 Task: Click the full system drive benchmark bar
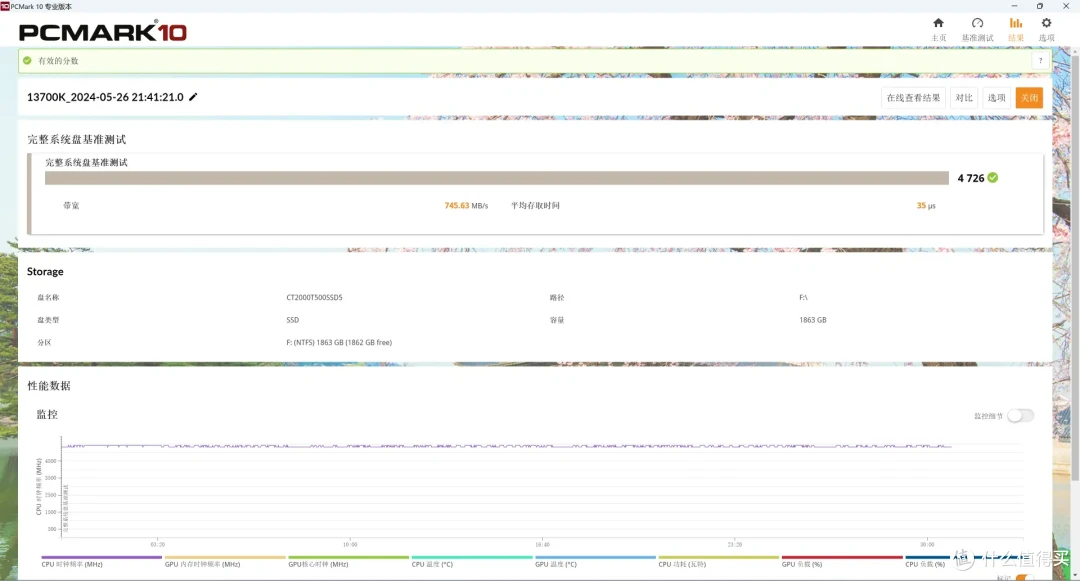[497, 178]
